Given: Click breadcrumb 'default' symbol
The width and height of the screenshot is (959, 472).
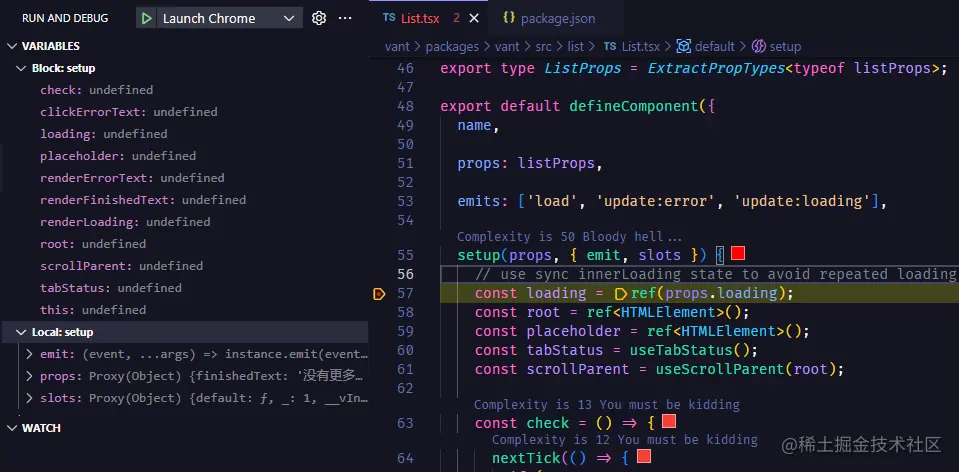Looking at the screenshot, I should click(x=714, y=46).
